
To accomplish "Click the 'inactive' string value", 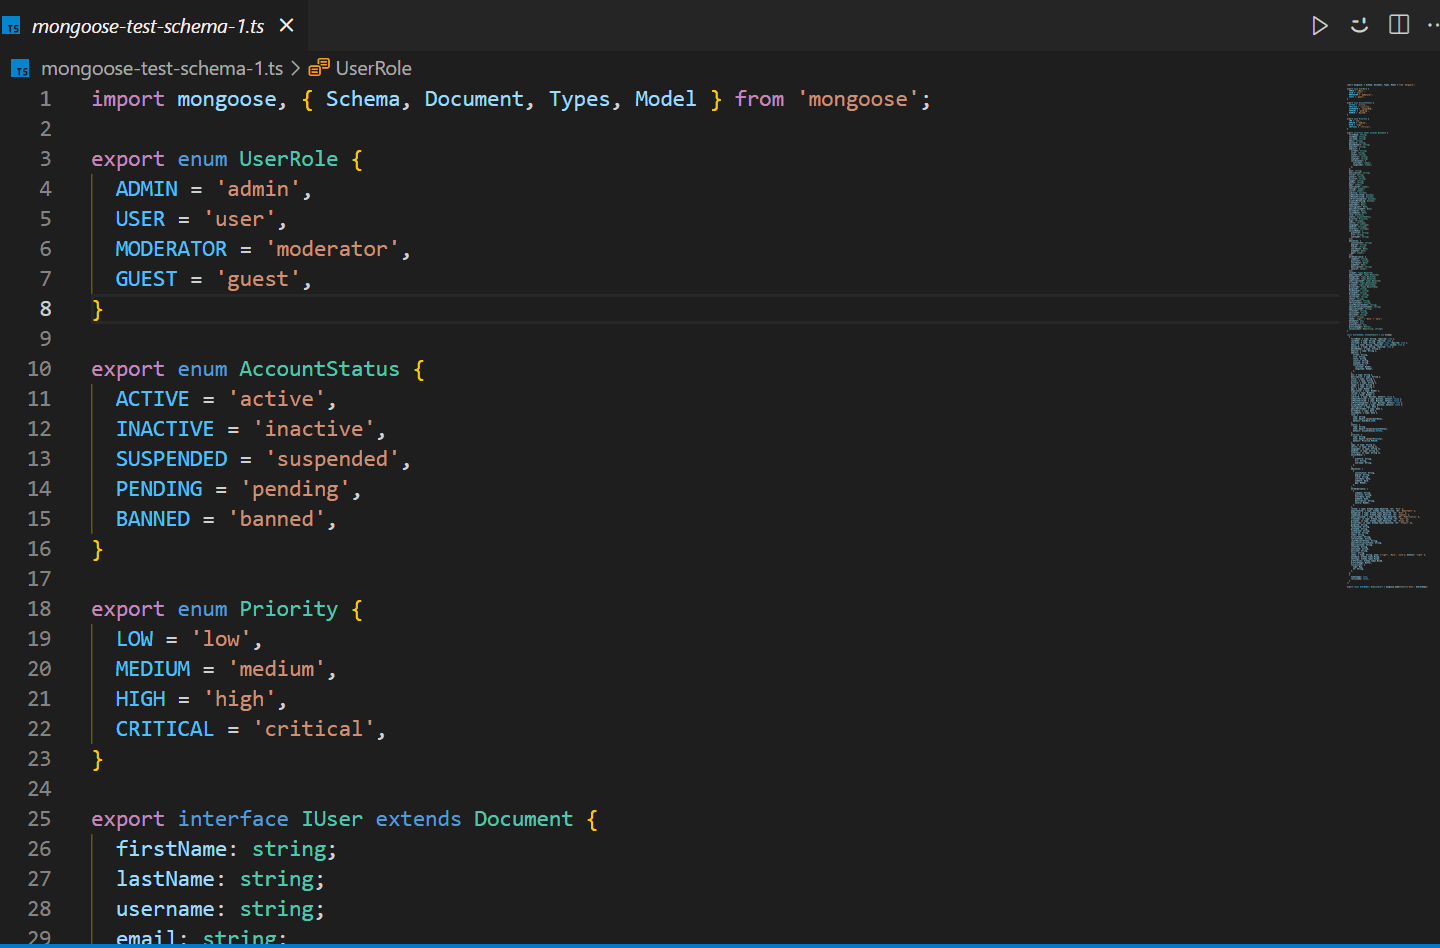I will [x=313, y=429].
